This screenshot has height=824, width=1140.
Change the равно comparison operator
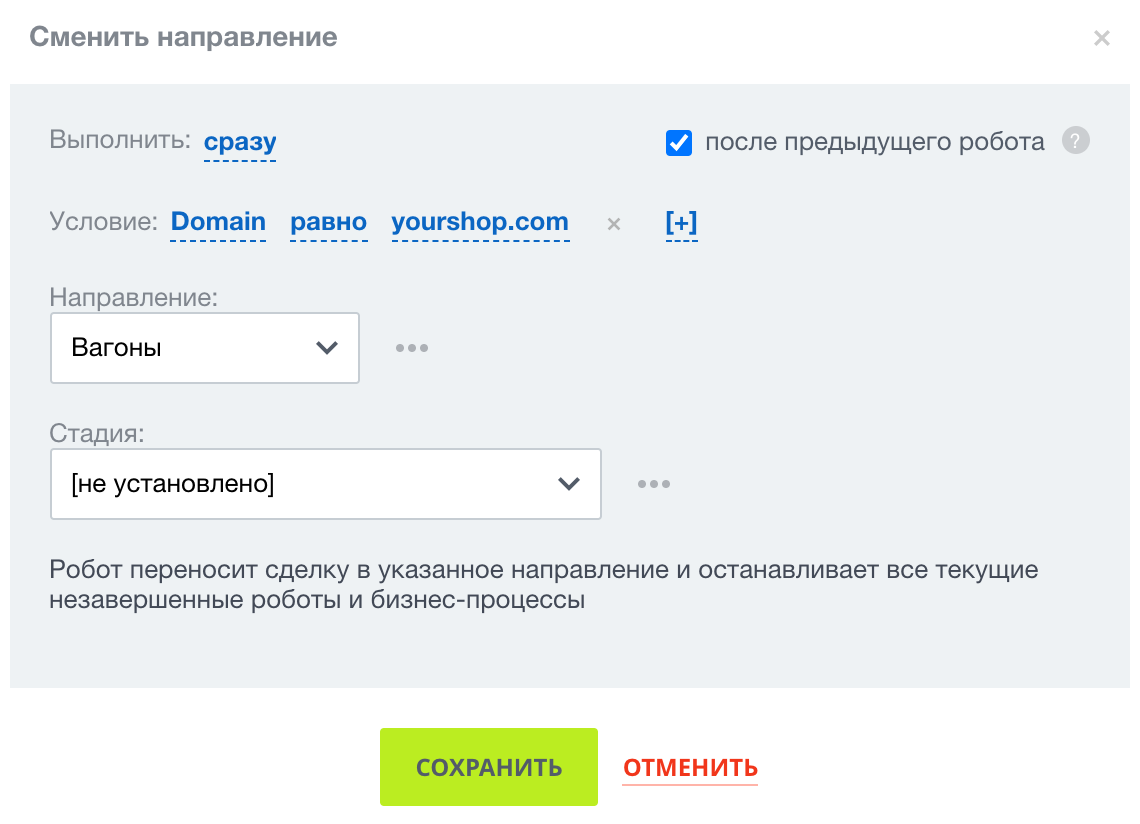click(x=329, y=221)
